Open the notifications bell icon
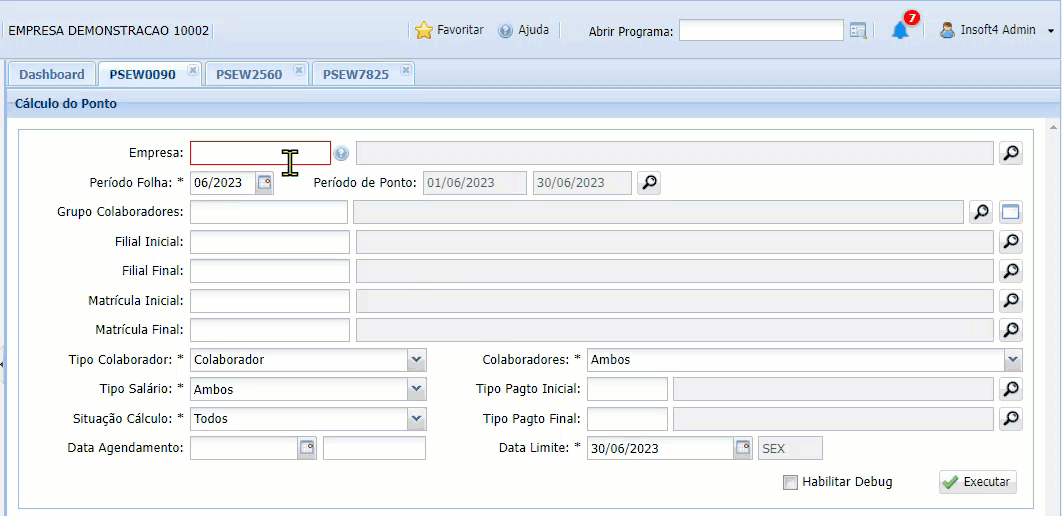 coord(900,30)
